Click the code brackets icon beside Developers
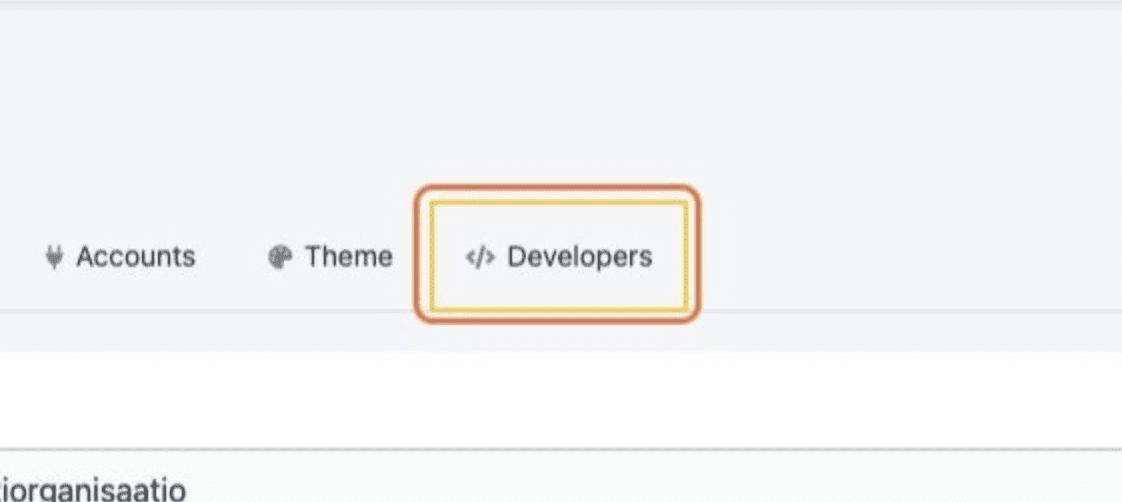The width and height of the screenshot is (1122, 502). click(480, 257)
